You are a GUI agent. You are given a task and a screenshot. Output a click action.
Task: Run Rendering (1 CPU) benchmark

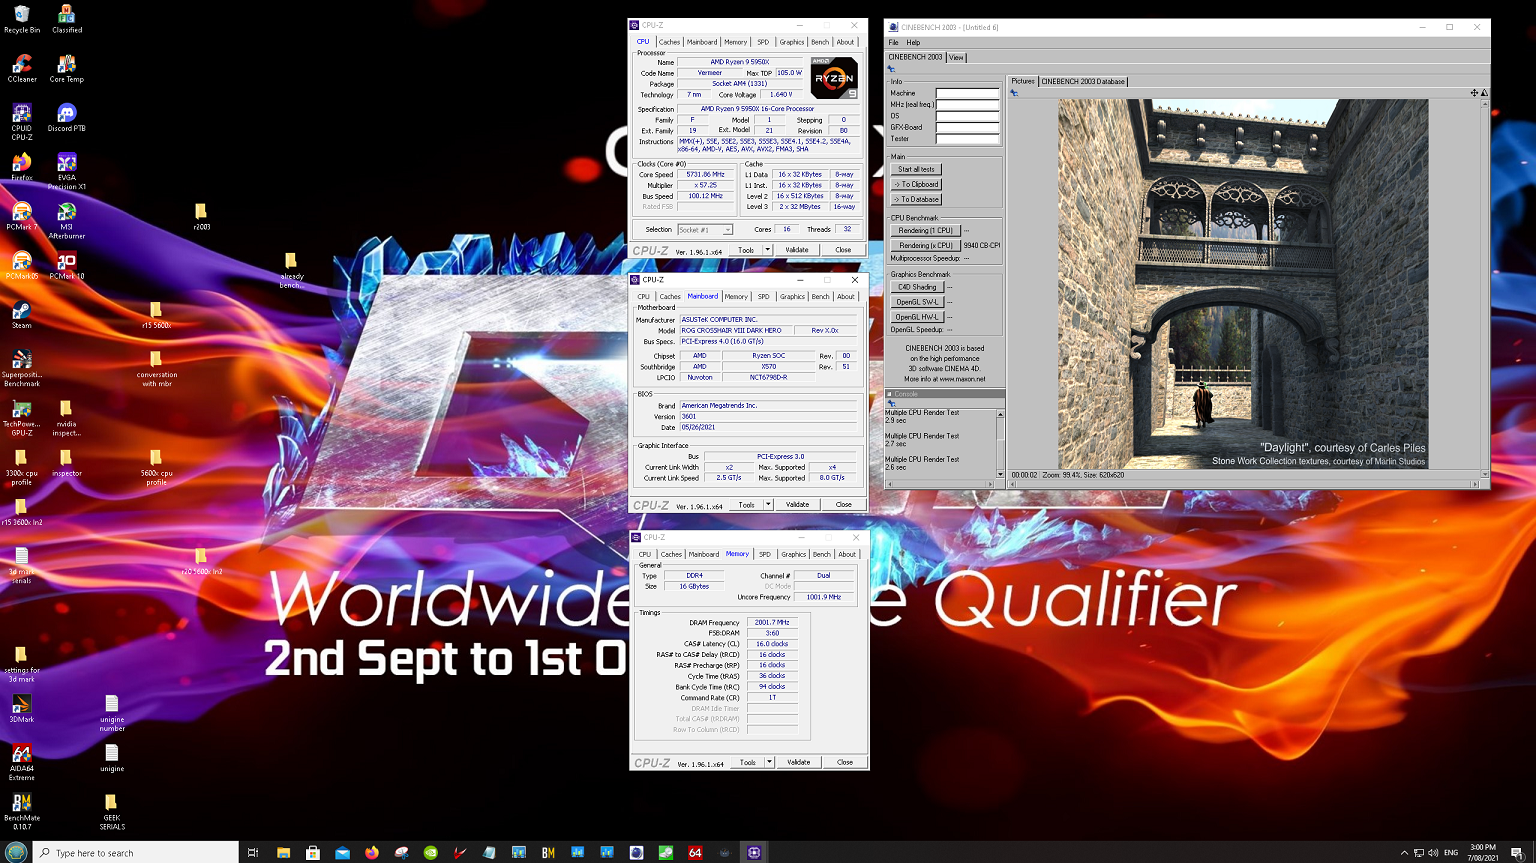tap(926, 230)
